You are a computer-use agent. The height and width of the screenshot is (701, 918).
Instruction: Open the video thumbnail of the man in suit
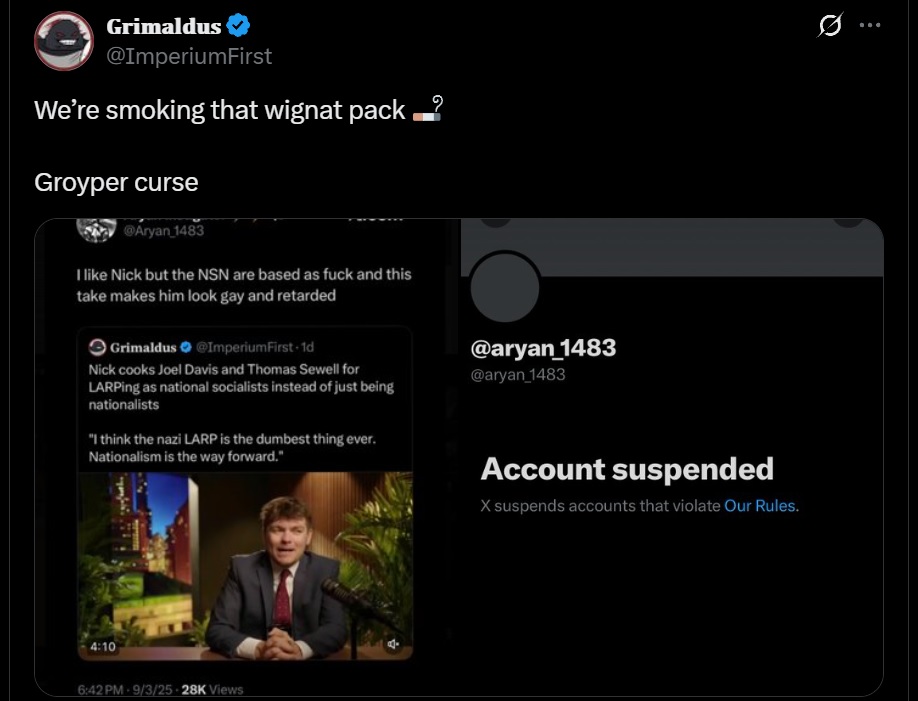click(245, 566)
